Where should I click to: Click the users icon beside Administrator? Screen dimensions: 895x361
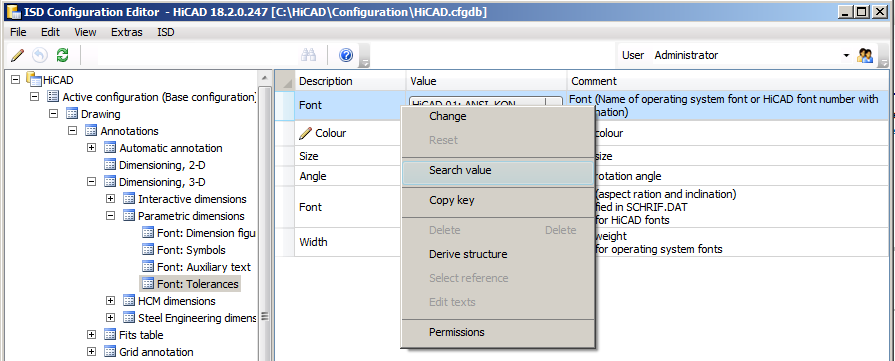coord(865,55)
